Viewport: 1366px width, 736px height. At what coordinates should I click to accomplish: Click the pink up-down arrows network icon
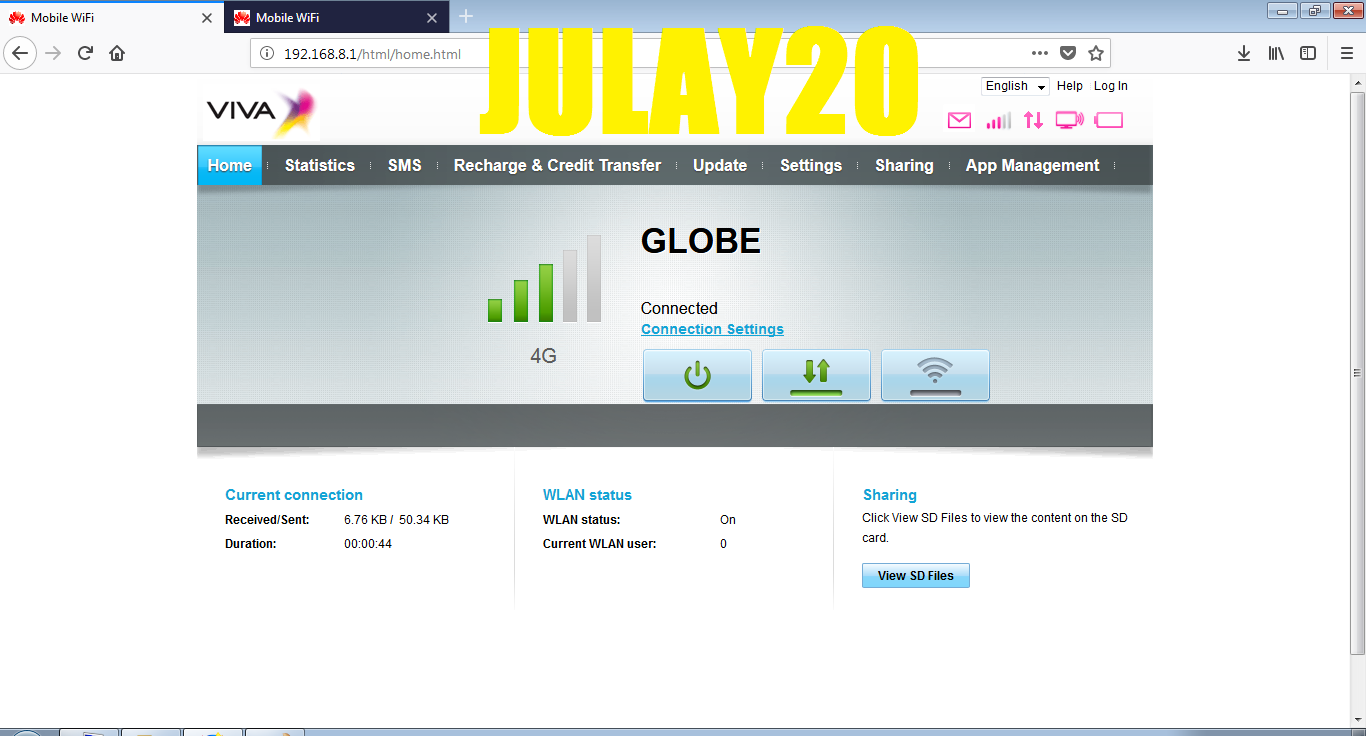[x=1033, y=121]
